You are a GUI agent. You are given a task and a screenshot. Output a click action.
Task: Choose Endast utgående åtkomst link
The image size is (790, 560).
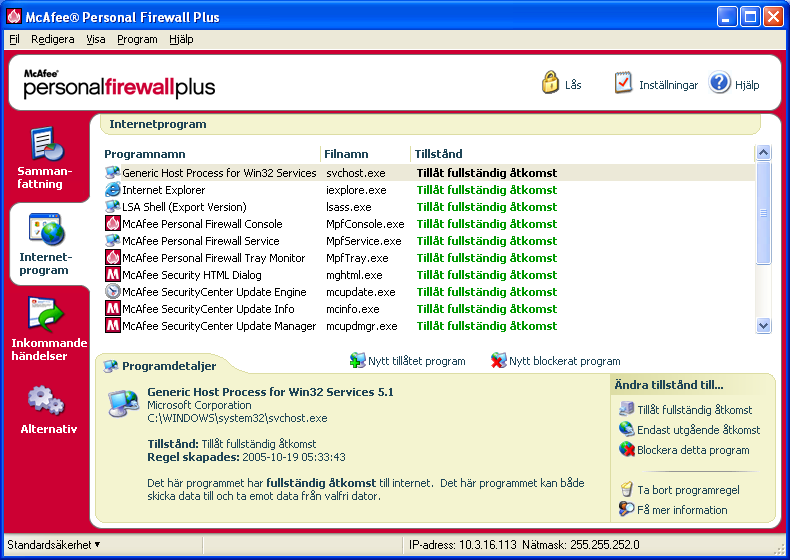click(698, 430)
